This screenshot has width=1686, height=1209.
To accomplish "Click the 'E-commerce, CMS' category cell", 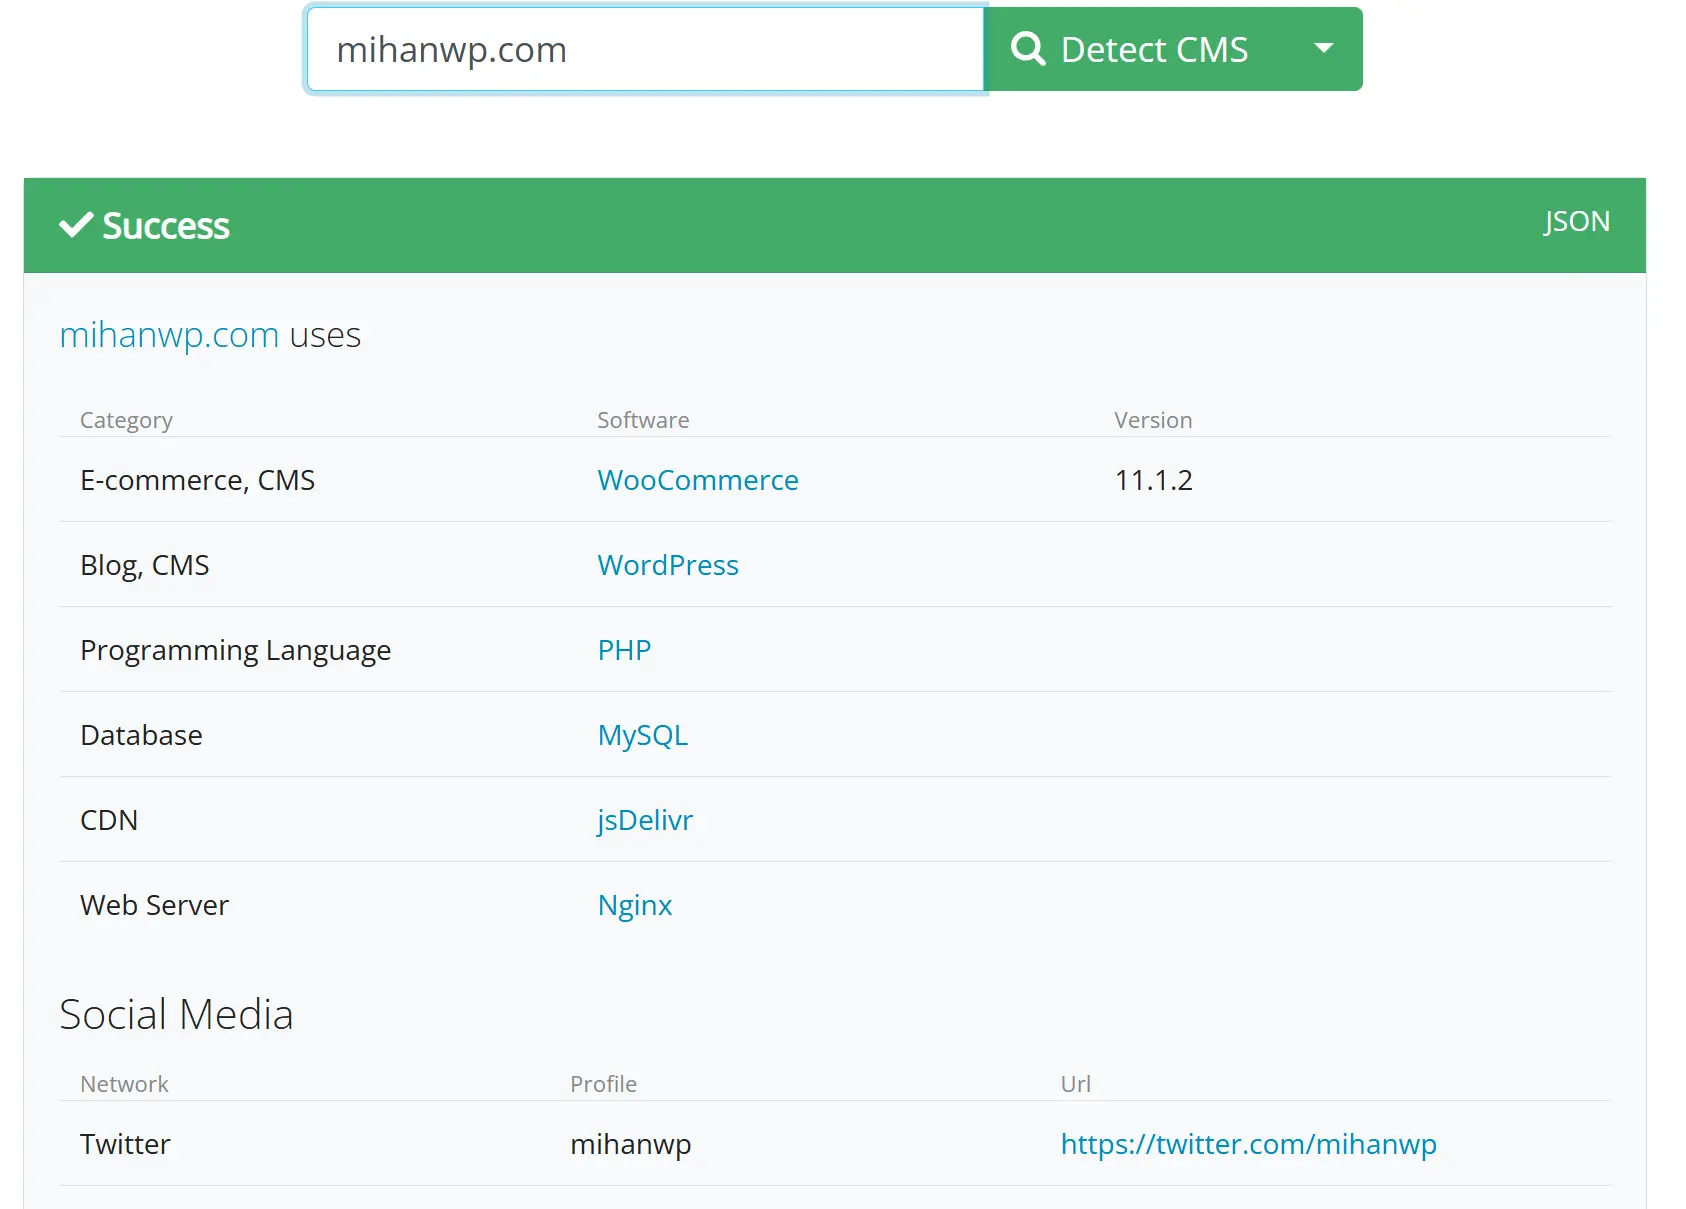I will [x=197, y=480].
